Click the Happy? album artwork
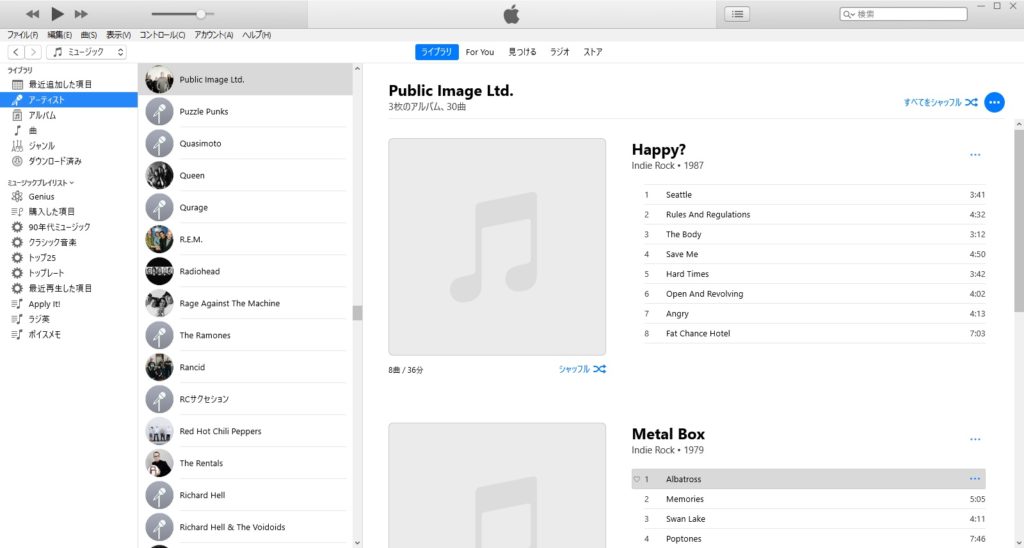Image resolution: width=1024 pixels, height=548 pixels. 497,247
